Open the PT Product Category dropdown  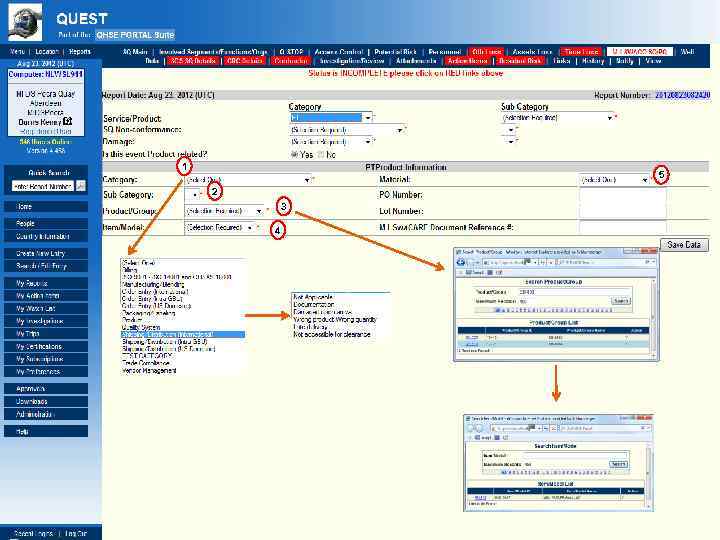click(248, 180)
